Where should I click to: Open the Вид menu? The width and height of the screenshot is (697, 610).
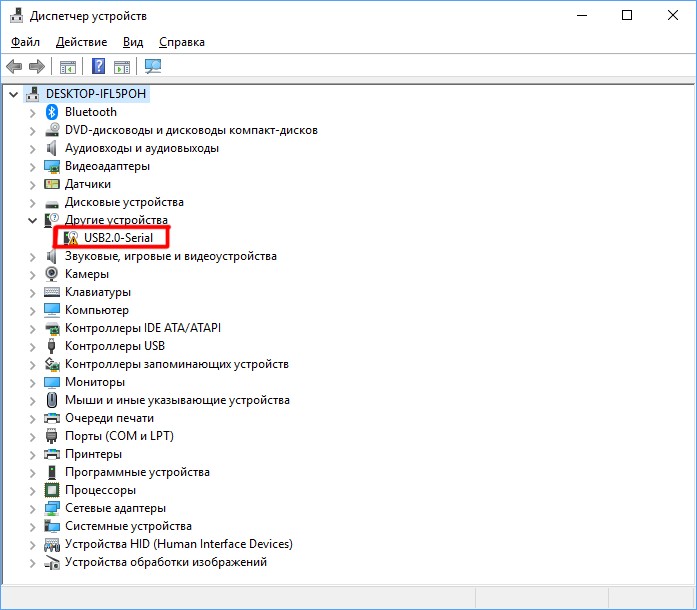133,42
